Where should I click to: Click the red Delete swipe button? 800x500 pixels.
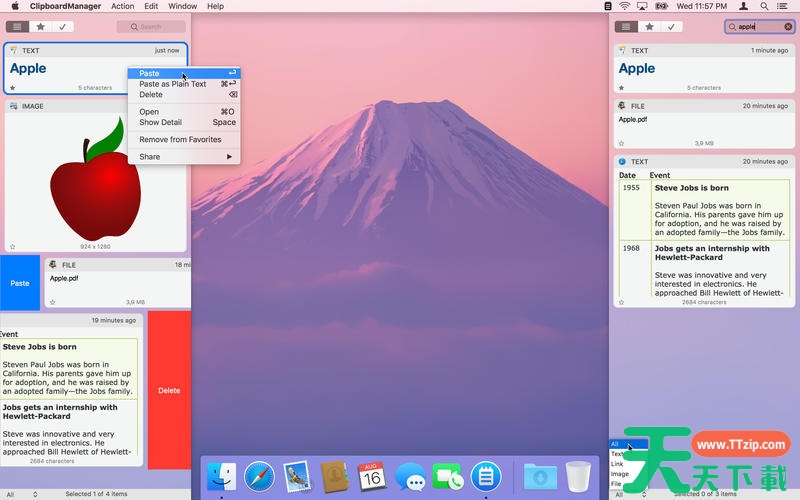click(169, 390)
